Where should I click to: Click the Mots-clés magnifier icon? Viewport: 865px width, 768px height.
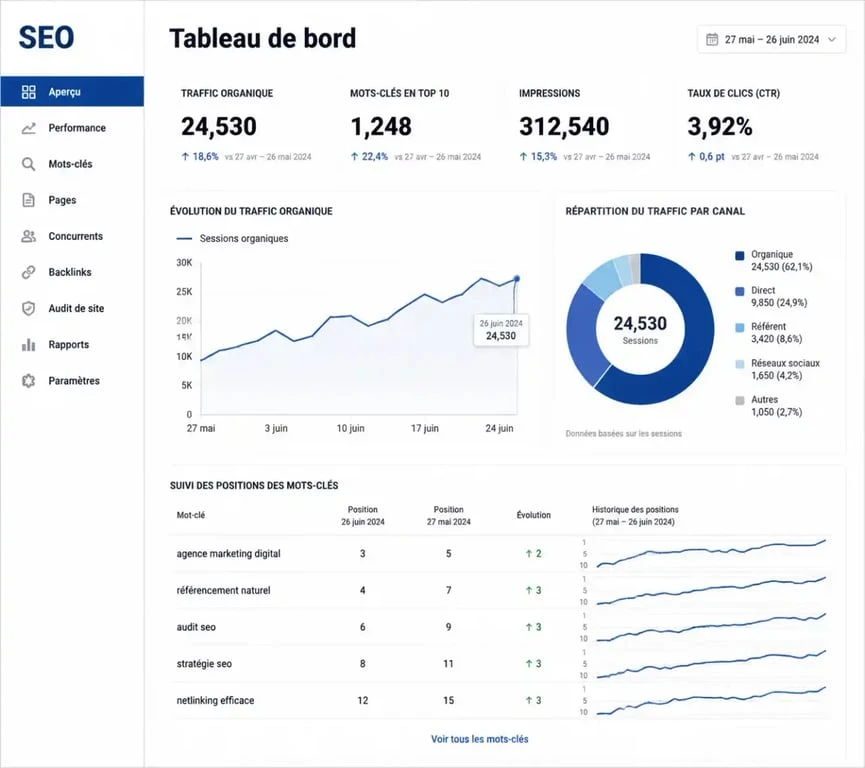pyautogui.click(x=29, y=164)
